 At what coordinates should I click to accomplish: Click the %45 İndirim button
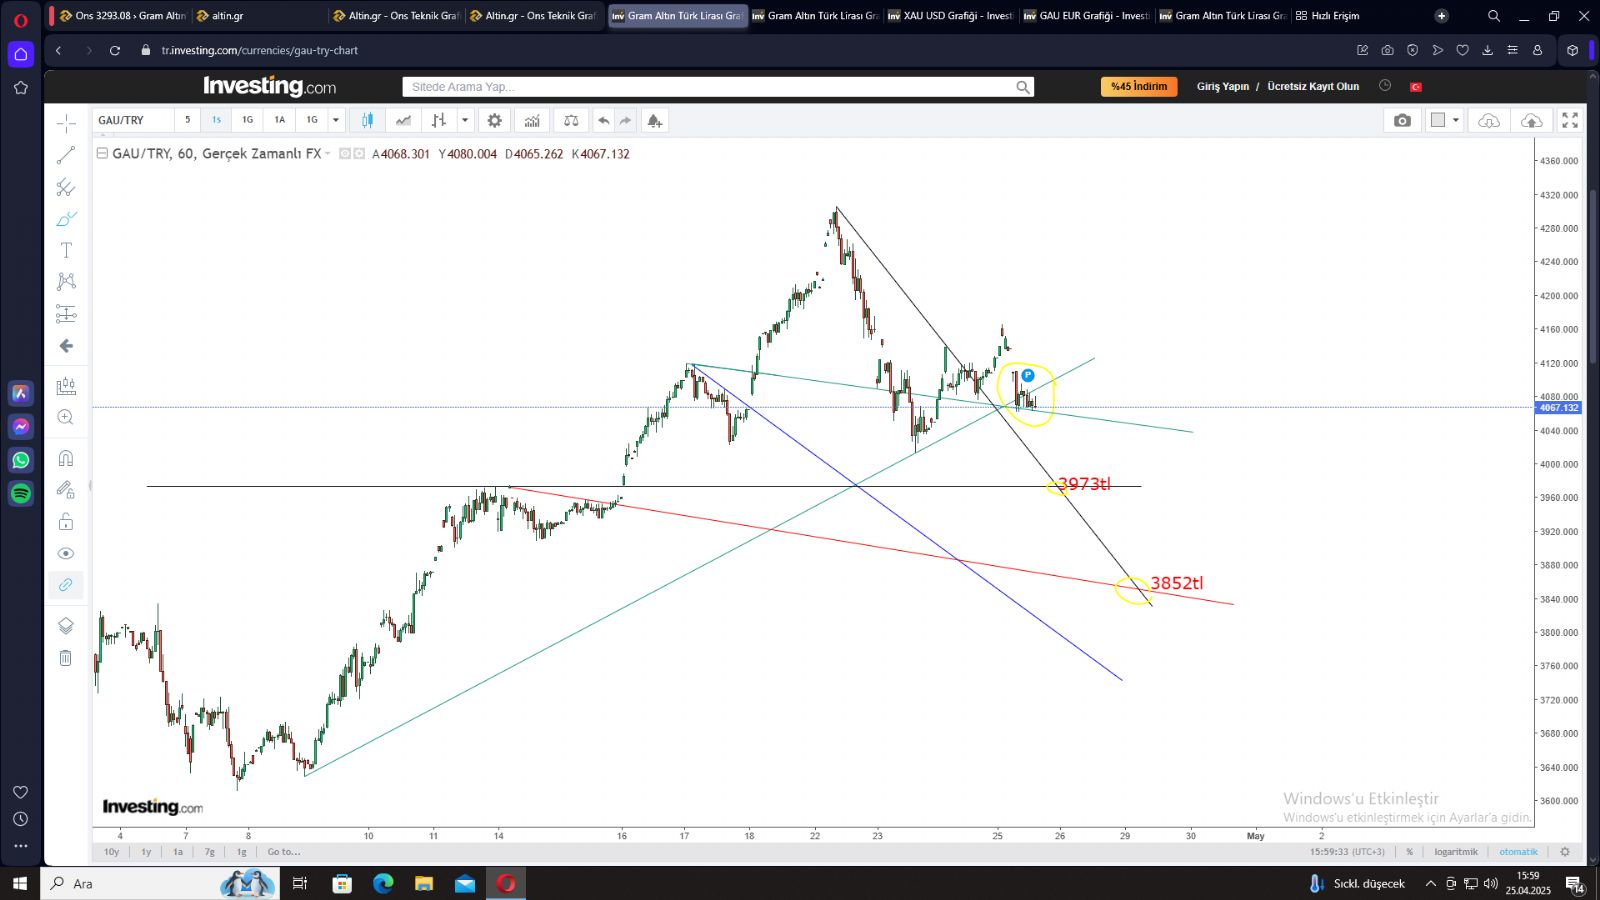(1139, 87)
